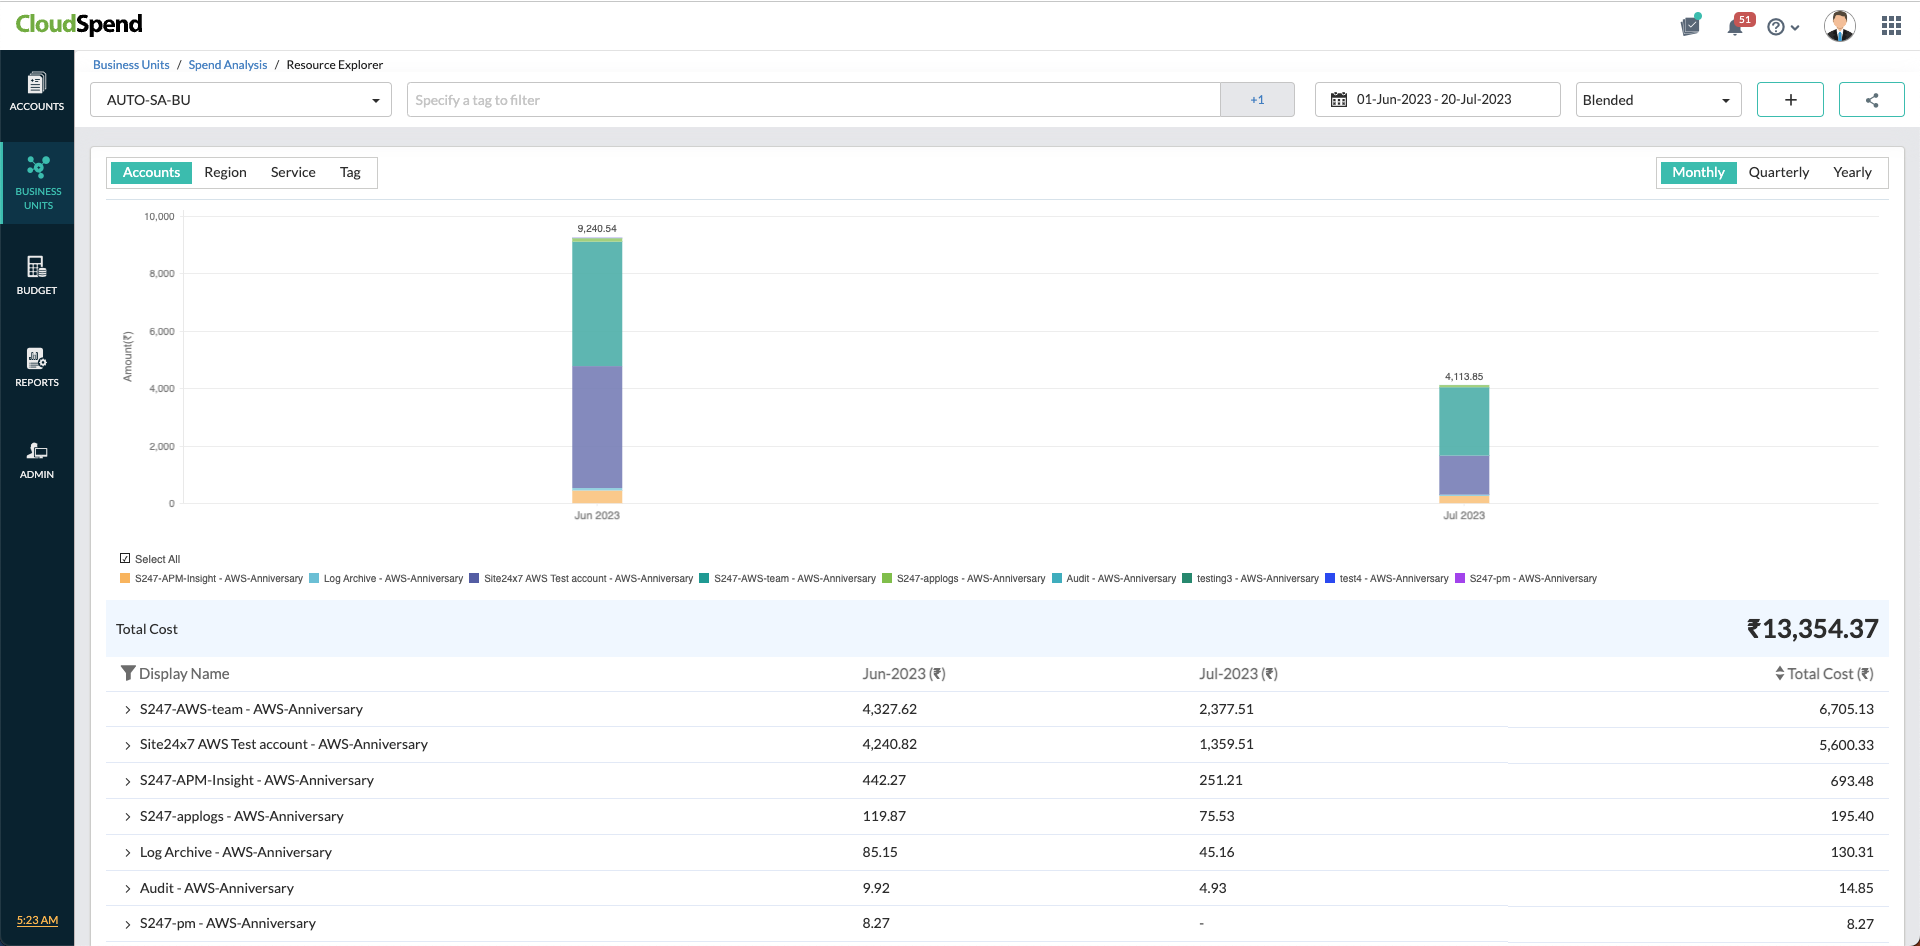Switch to the Region tab
Screen dimensions: 1920x946
coord(225,173)
